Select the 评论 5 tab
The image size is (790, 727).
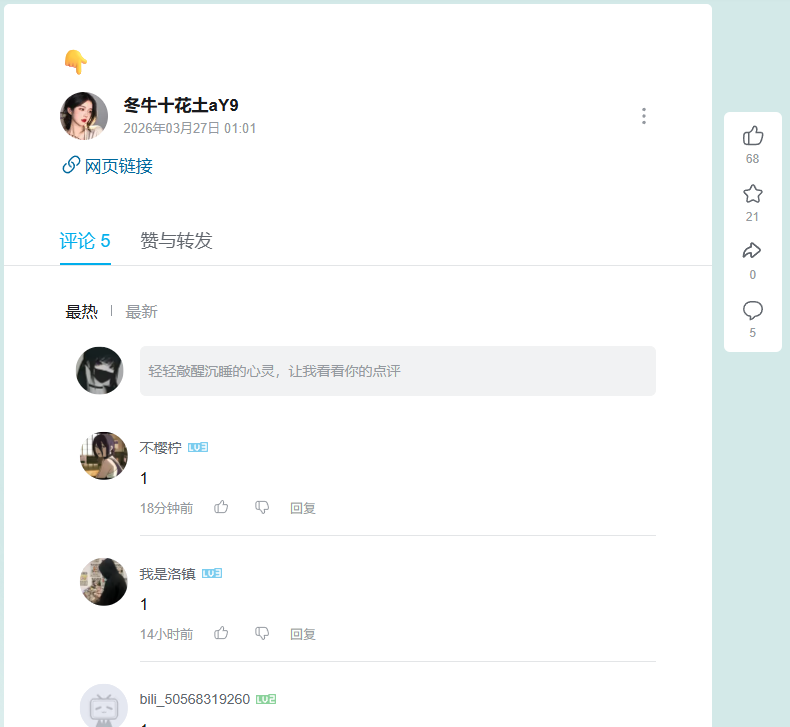(x=85, y=241)
